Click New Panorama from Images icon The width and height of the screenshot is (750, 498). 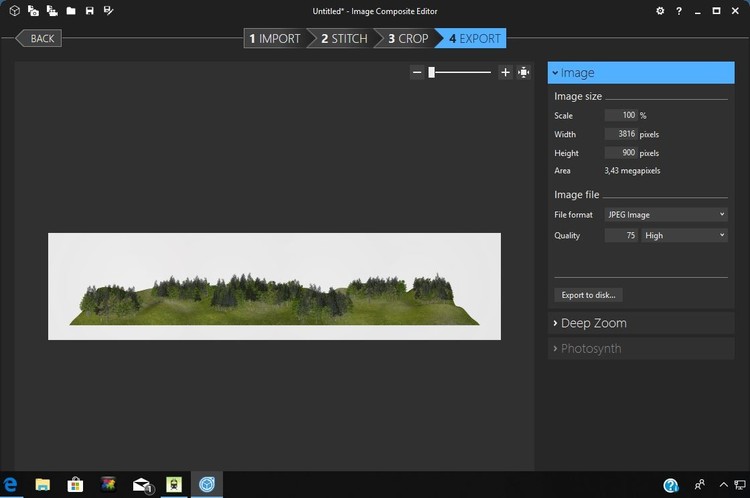point(33,11)
